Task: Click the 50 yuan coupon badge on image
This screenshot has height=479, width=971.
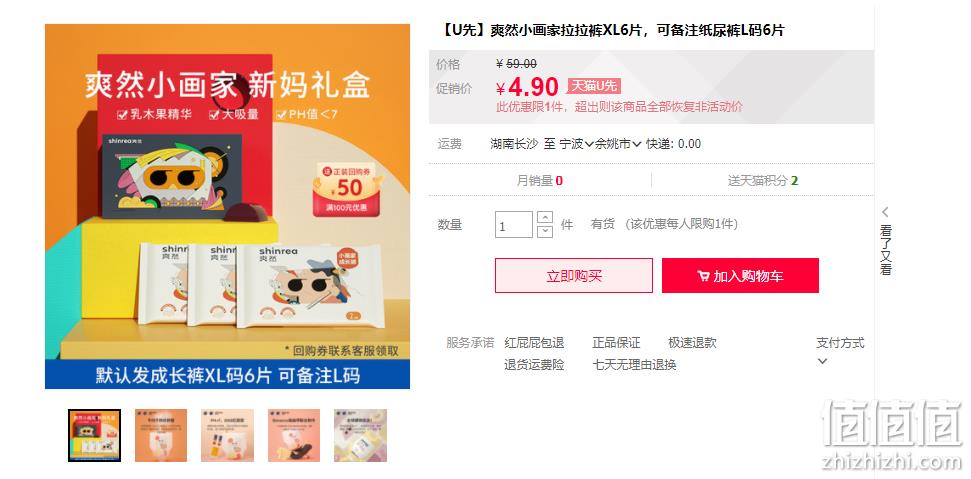Action: [347, 189]
